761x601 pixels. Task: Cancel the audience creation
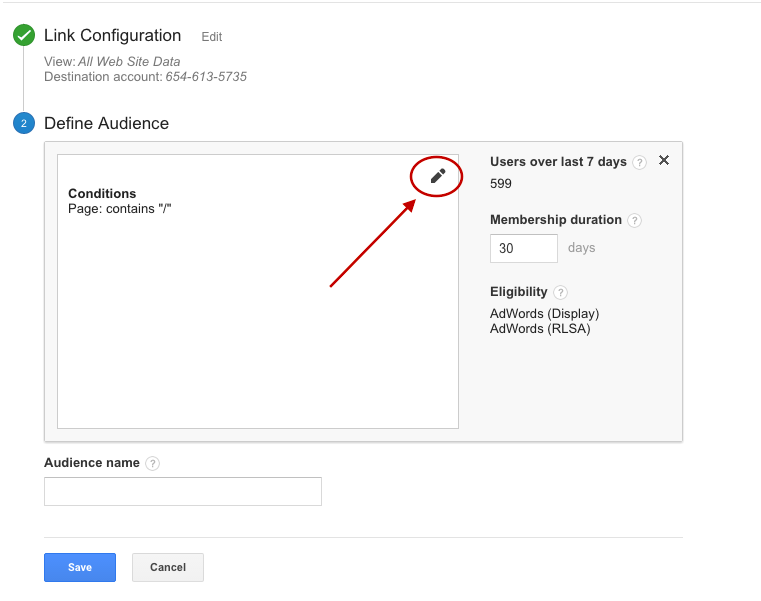click(x=168, y=567)
